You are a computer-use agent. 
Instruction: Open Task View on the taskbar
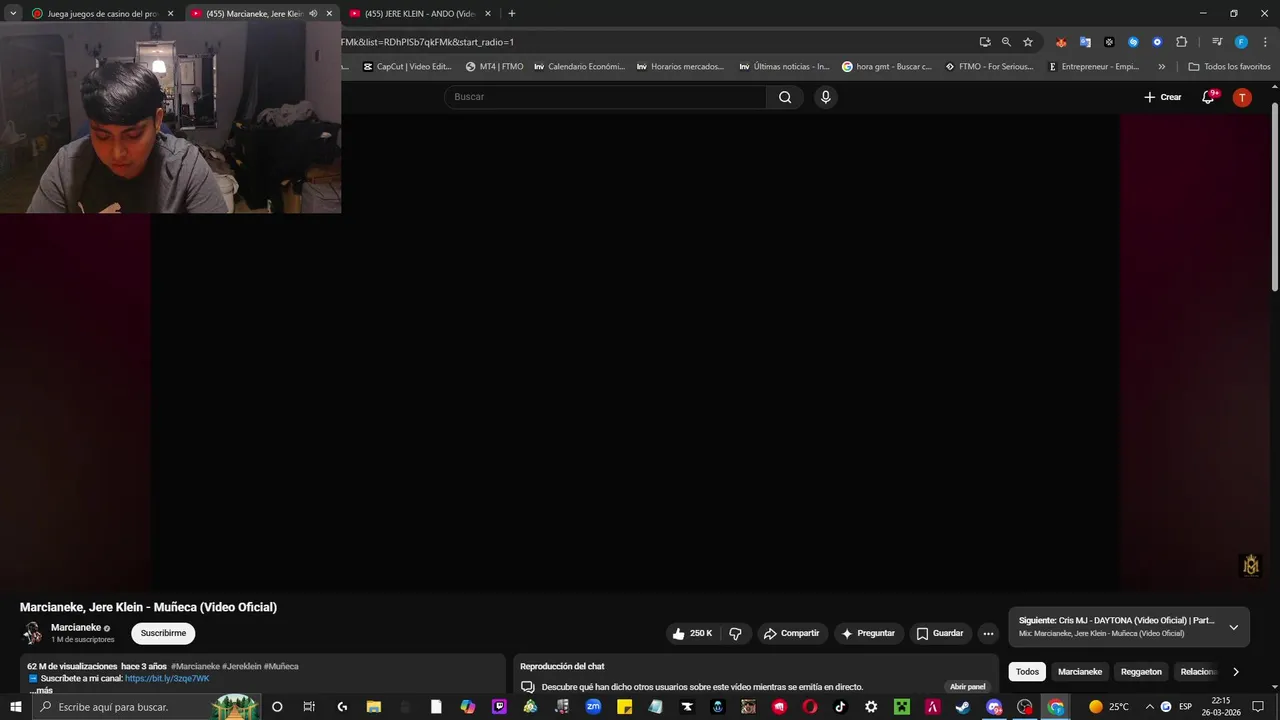308,707
